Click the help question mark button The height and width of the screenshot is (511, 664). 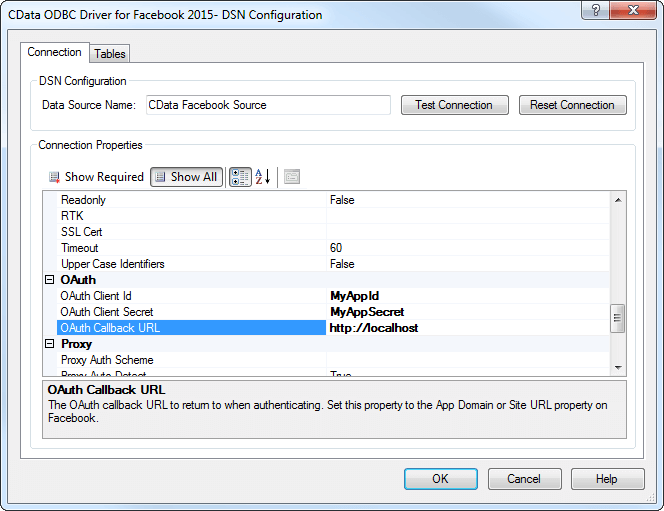pyautogui.click(x=595, y=10)
